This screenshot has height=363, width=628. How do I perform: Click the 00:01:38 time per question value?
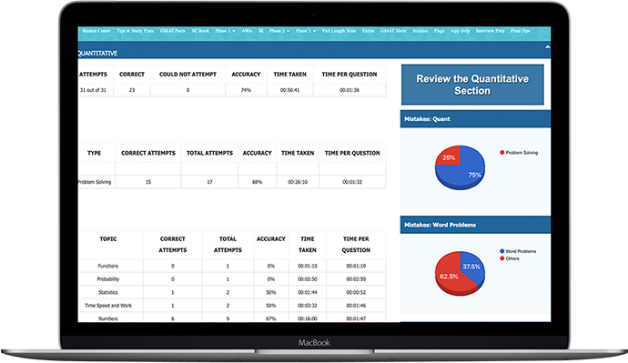click(349, 90)
